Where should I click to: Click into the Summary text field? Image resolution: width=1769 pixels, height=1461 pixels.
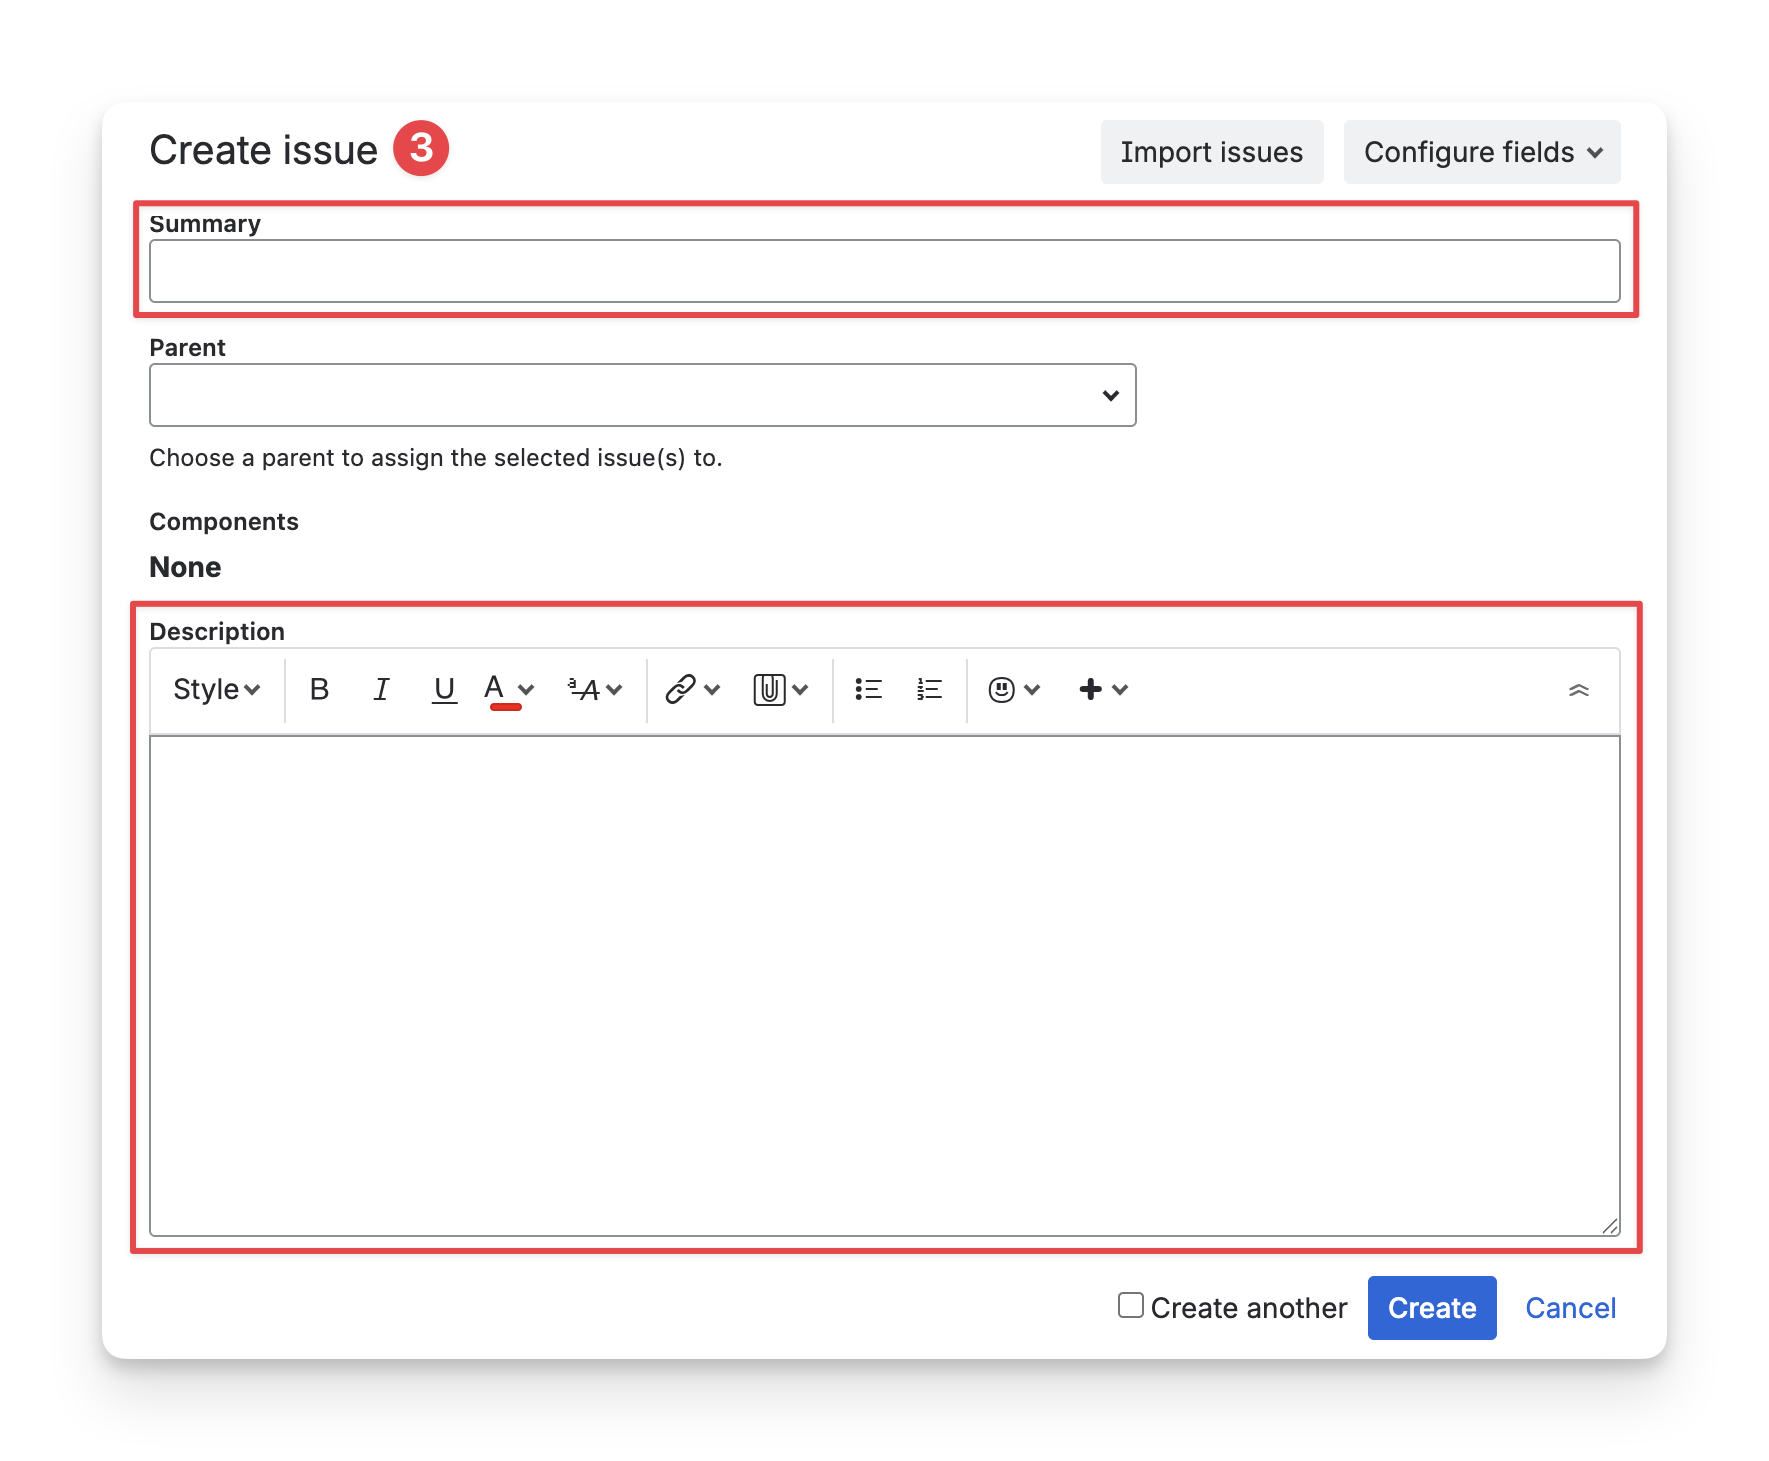click(x=884, y=271)
